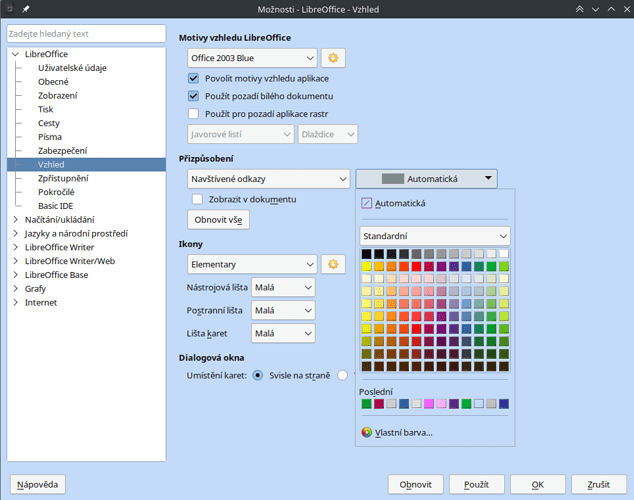Click the Použít button
Screen dimensions: 634x500
tap(477, 484)
